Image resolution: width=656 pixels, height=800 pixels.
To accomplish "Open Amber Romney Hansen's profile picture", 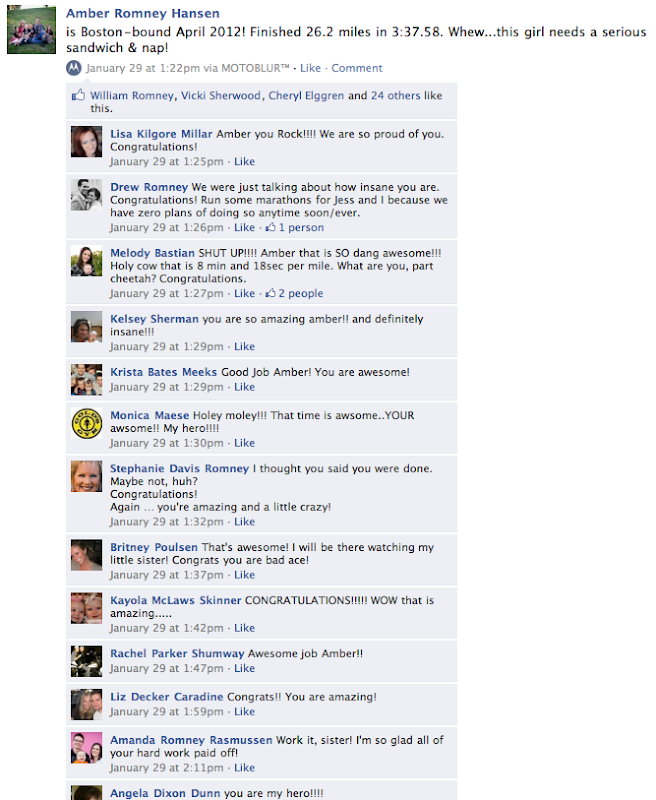I will point(31,29).
